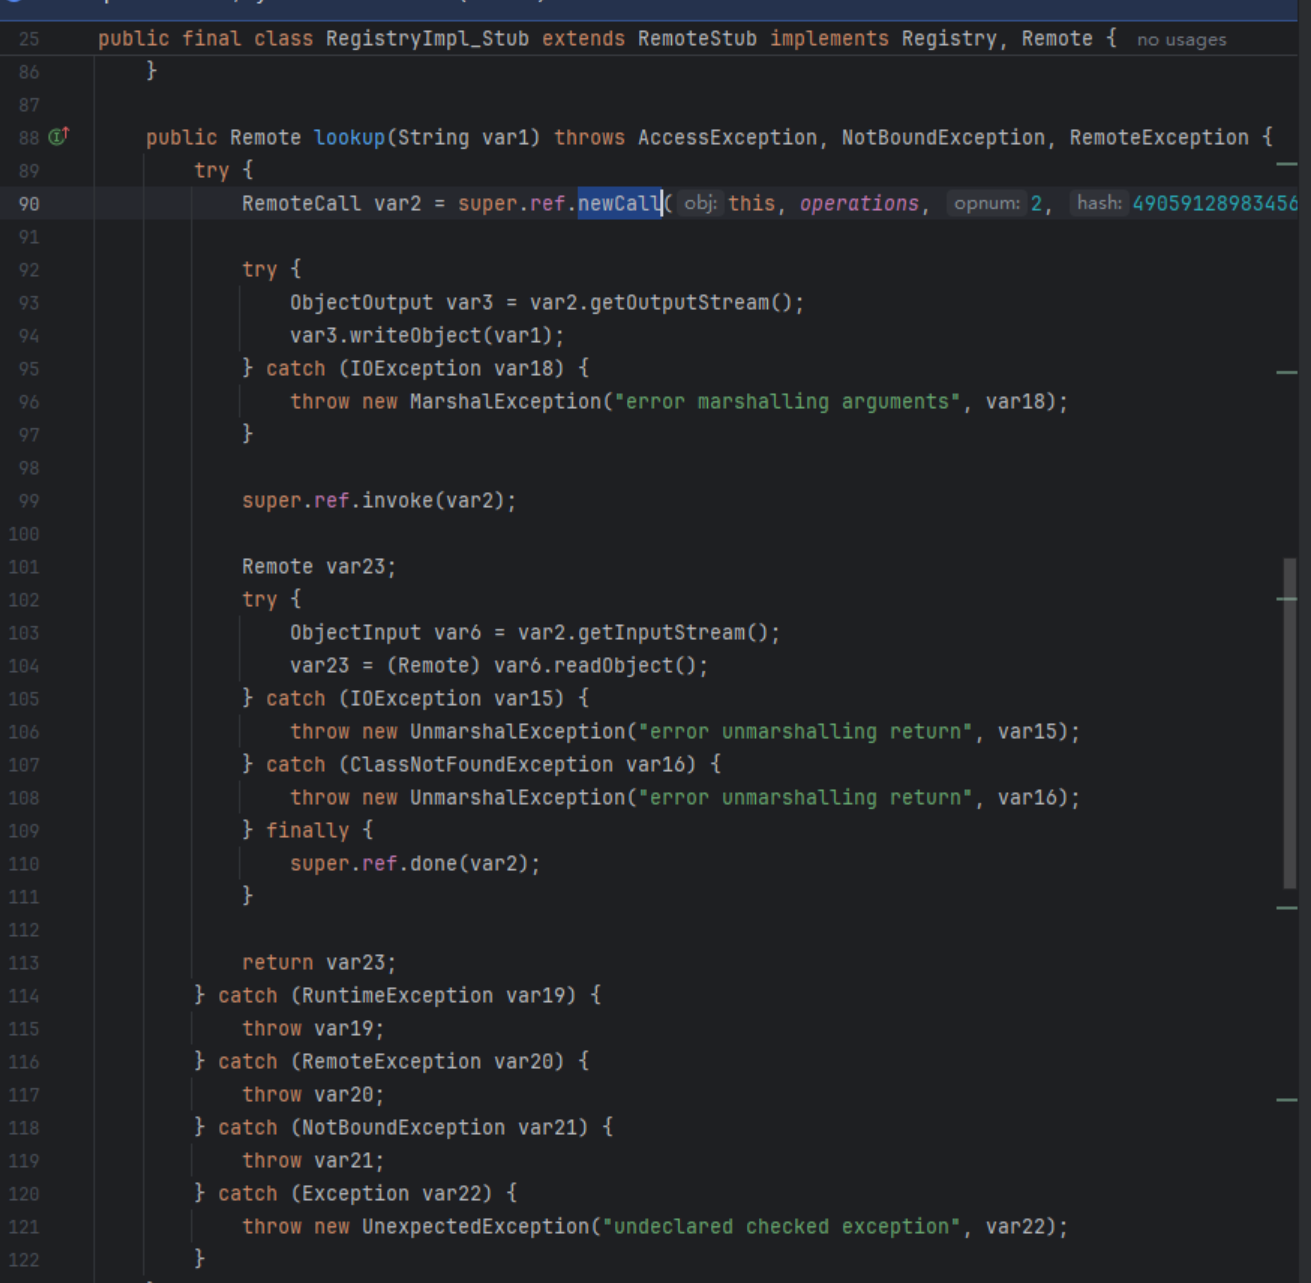Image resolution: width=1311 pixels, height=1283 pixels.
Task: Toggle a breakpoint at line number 90
Action: (x=29, y=204)
